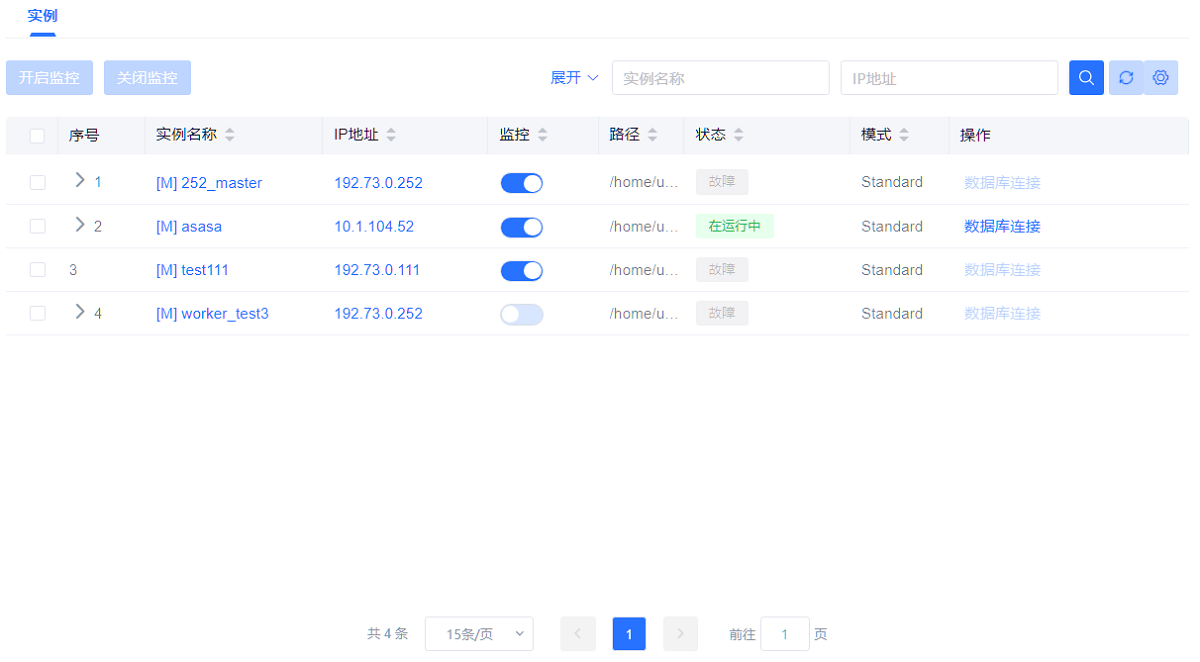
Task: Tick the select-all header checkbox
Action: click(x=37, y=136)
